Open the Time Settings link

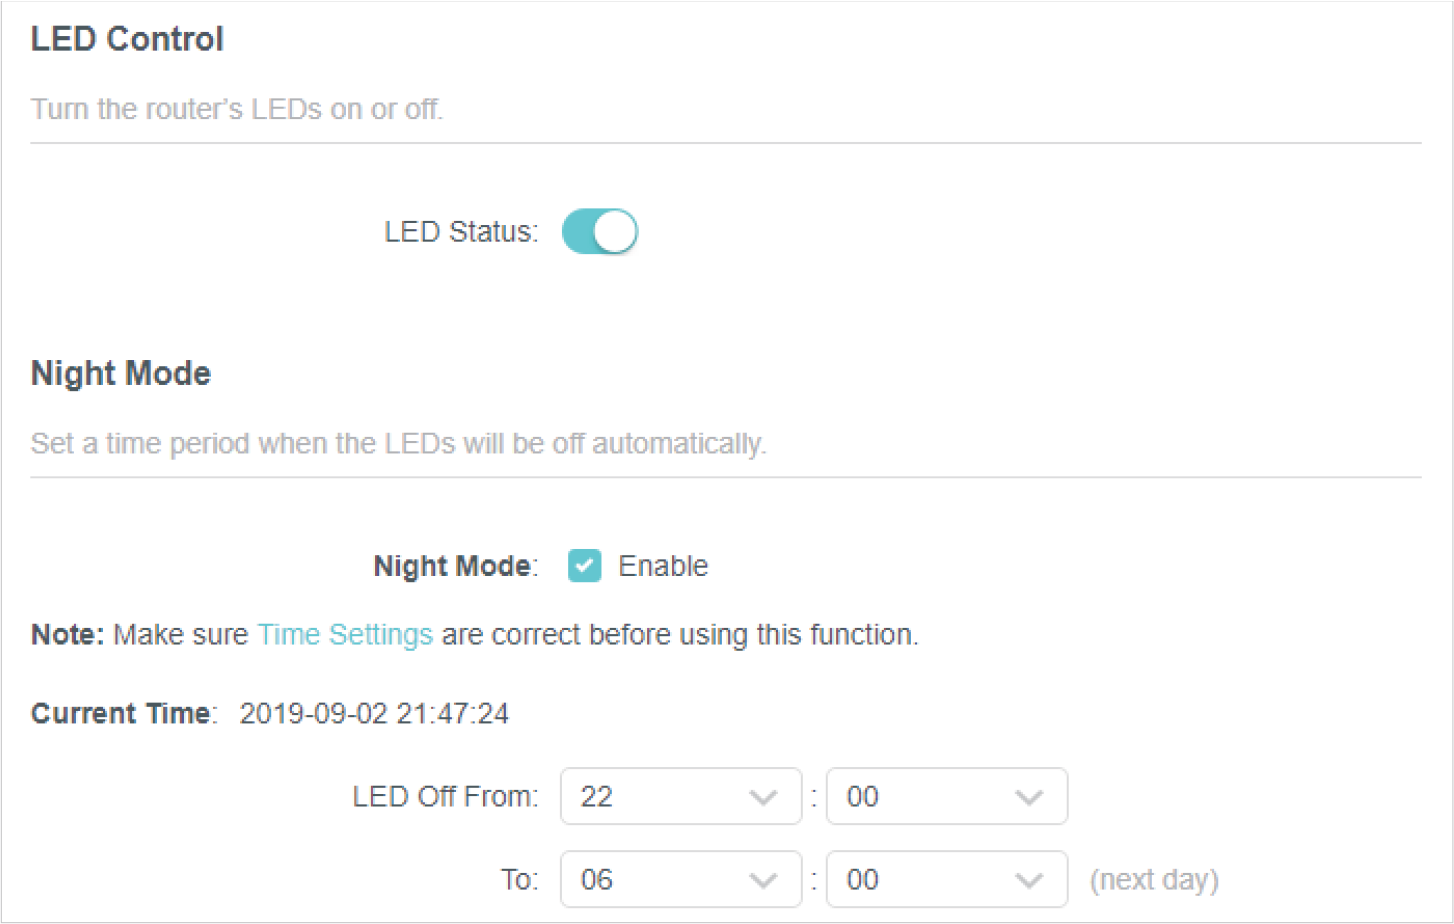pyautogui.click(x=345, y=635)
